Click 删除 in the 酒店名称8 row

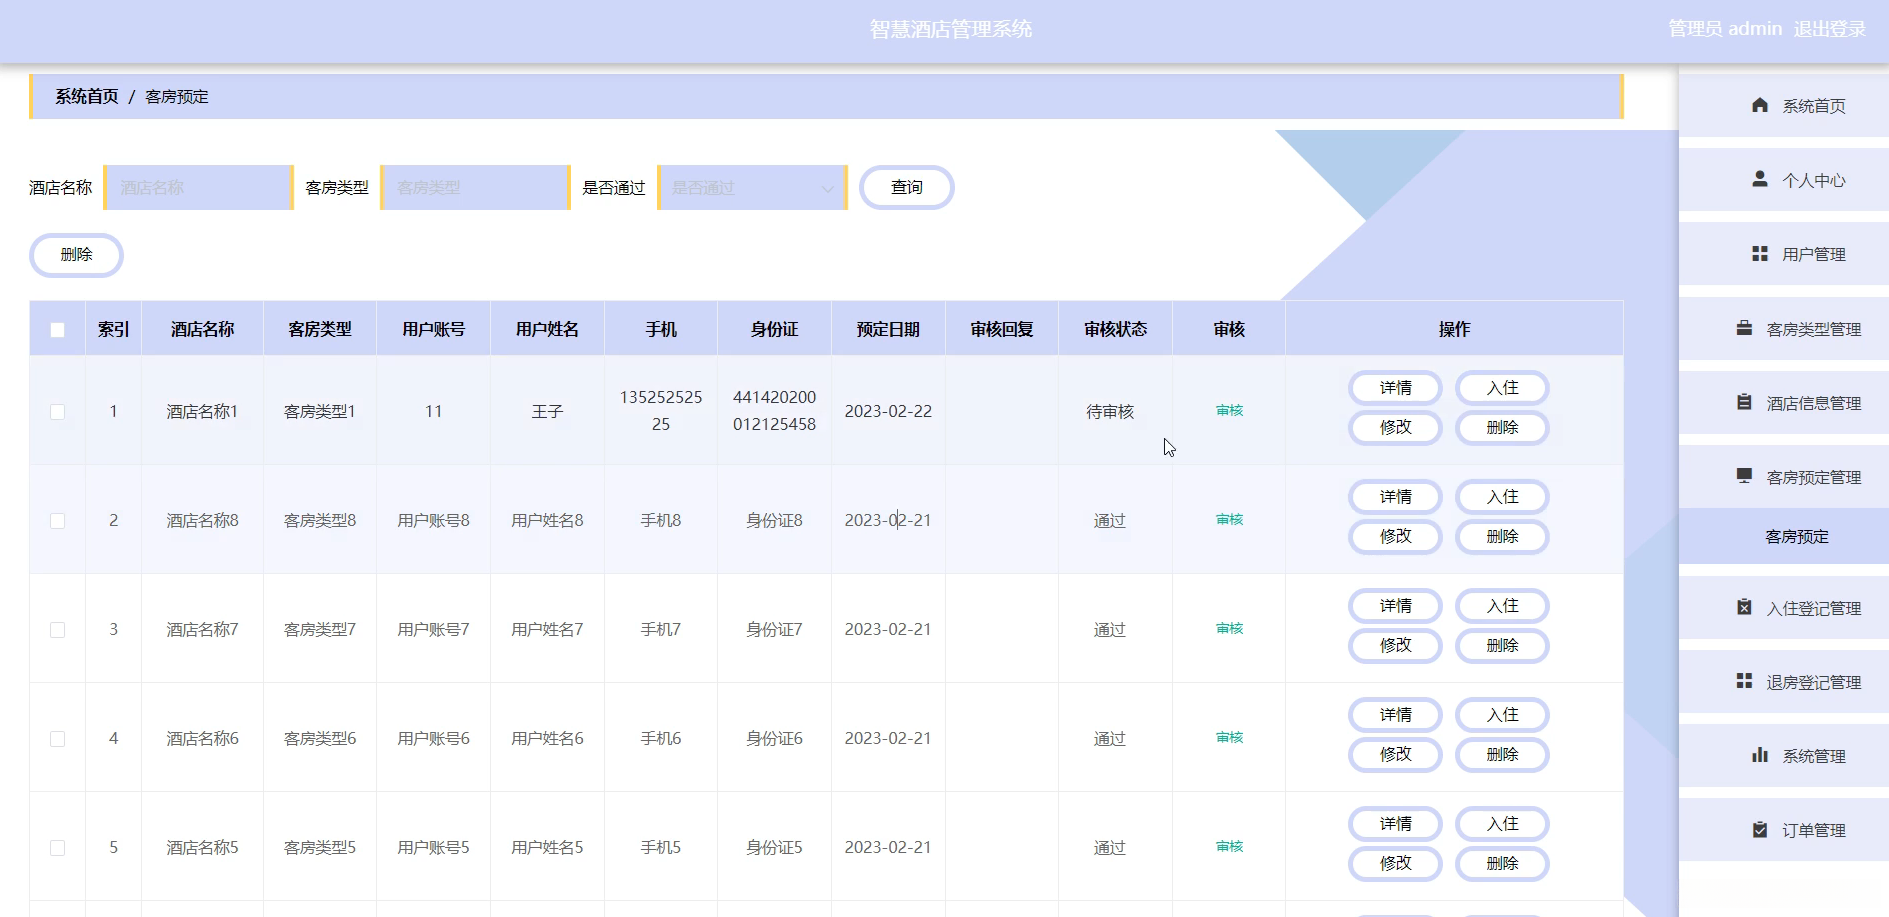coord(1503,537)
